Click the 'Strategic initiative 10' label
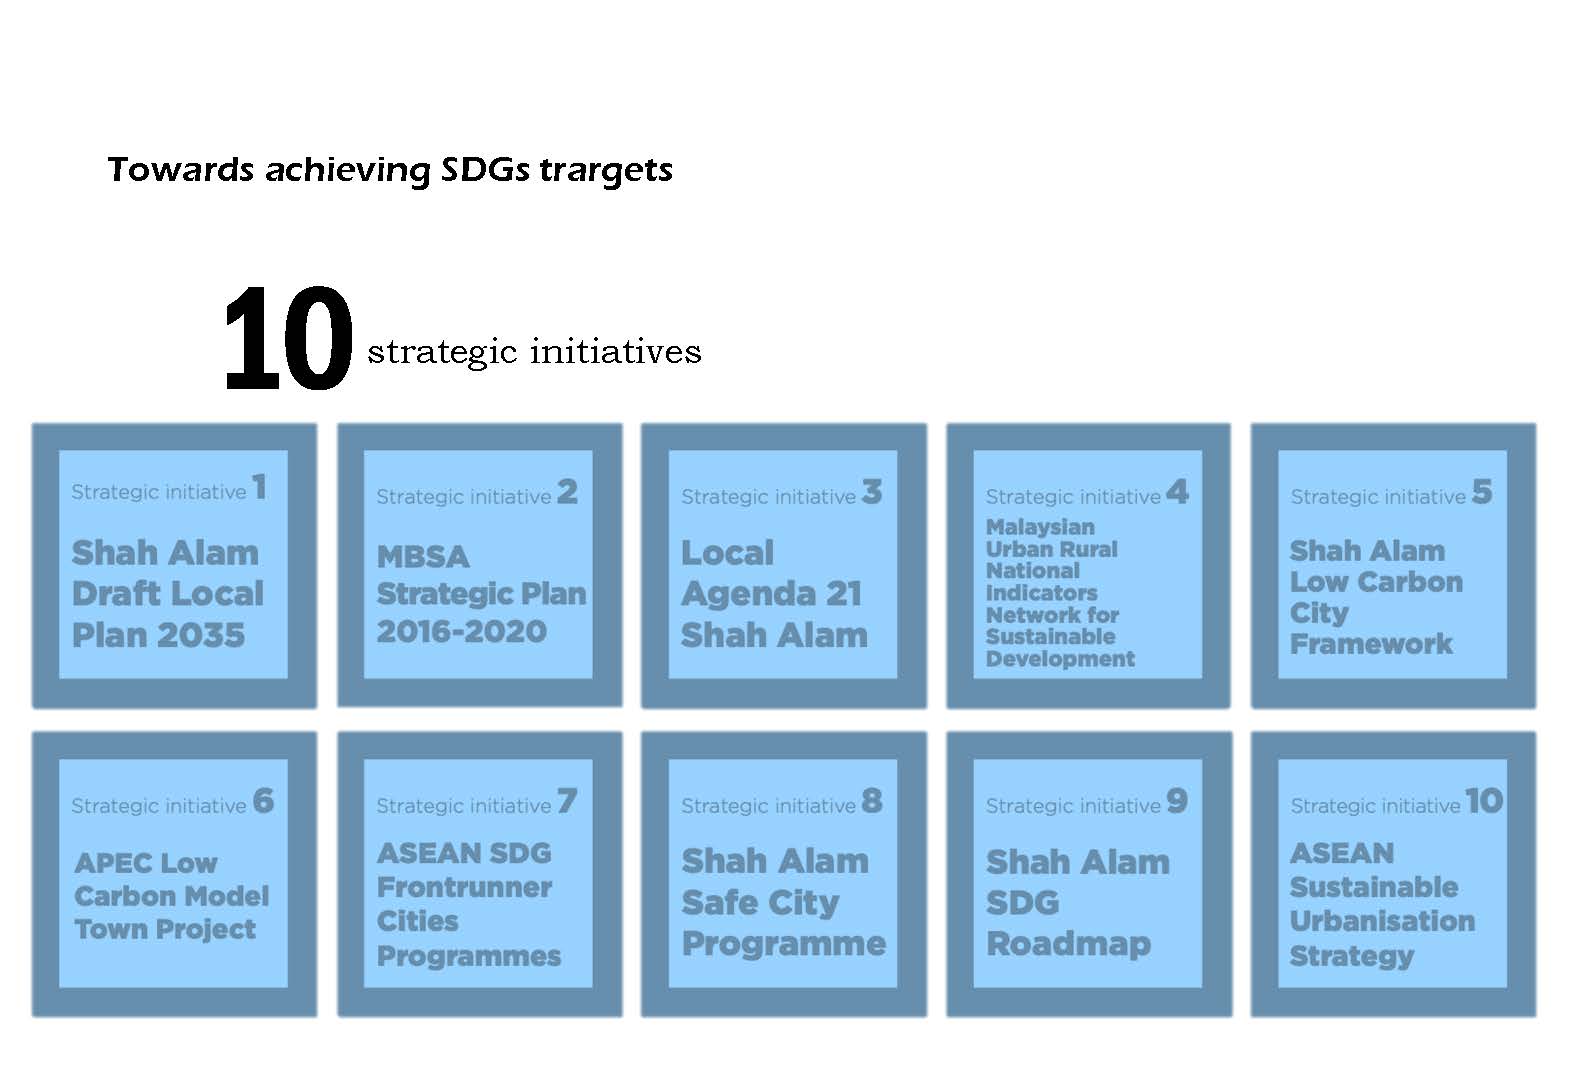The height and width of the screenshot is (1088, 1571). pyautogui.click(x=1395, y=803)
